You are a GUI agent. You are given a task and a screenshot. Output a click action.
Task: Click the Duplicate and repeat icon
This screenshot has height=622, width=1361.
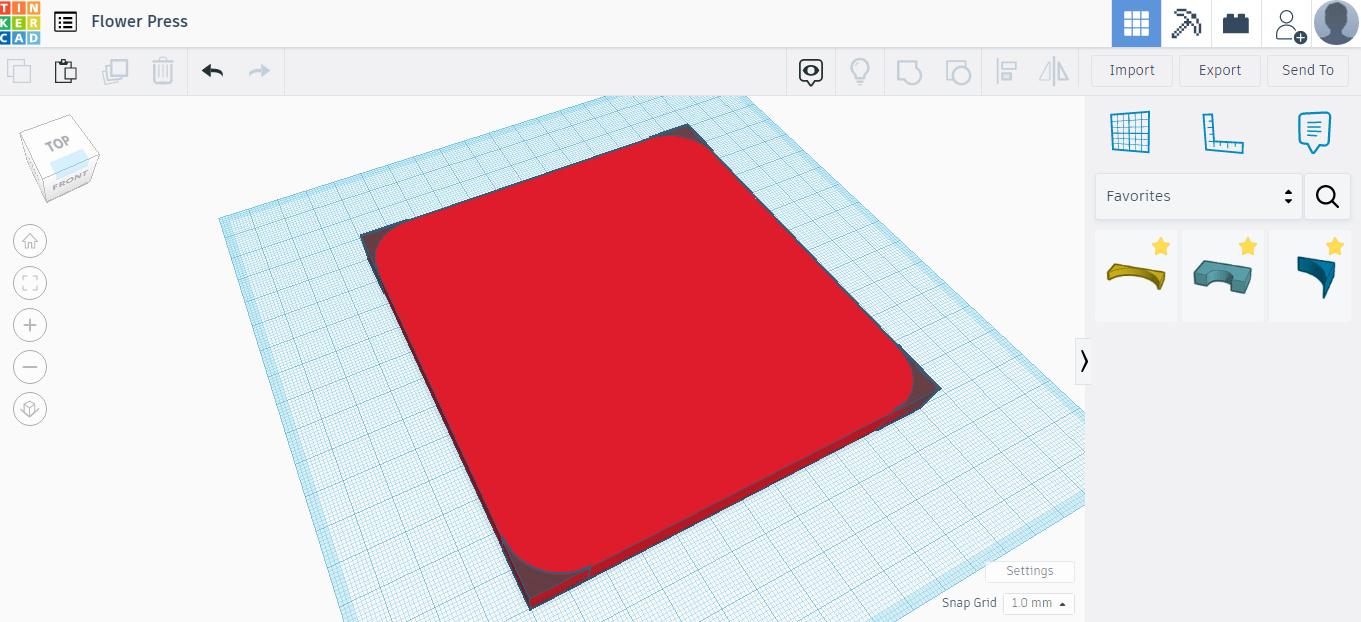point(115,71)
